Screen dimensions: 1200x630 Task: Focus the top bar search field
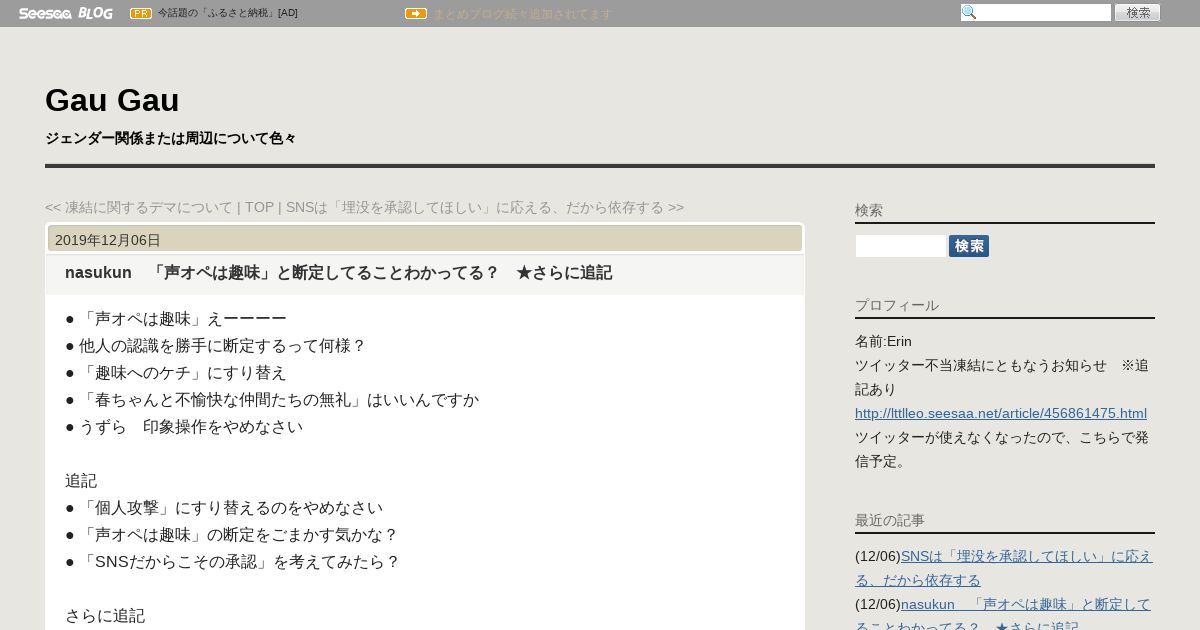point(1036,13)
